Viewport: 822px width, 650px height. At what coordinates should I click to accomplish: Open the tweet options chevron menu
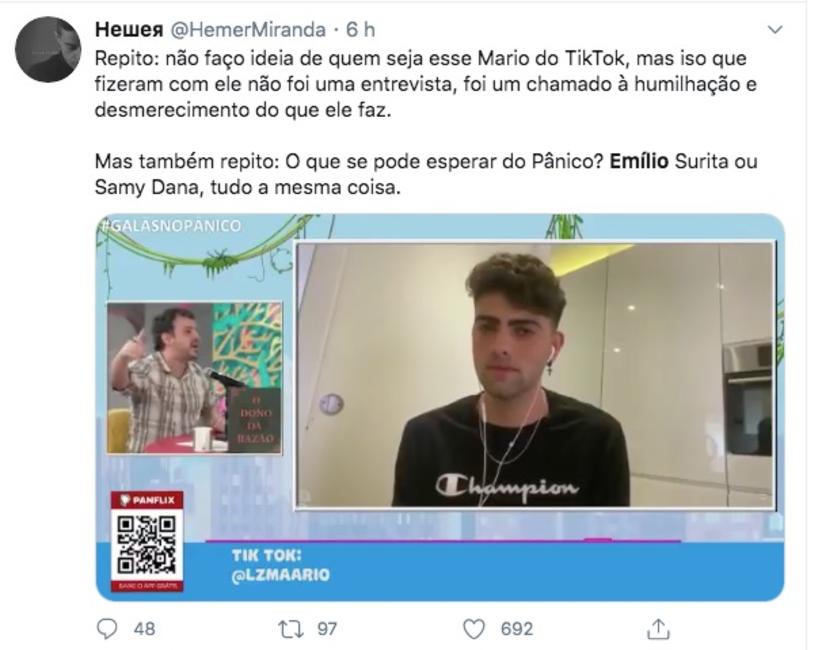tap(775, 30)
